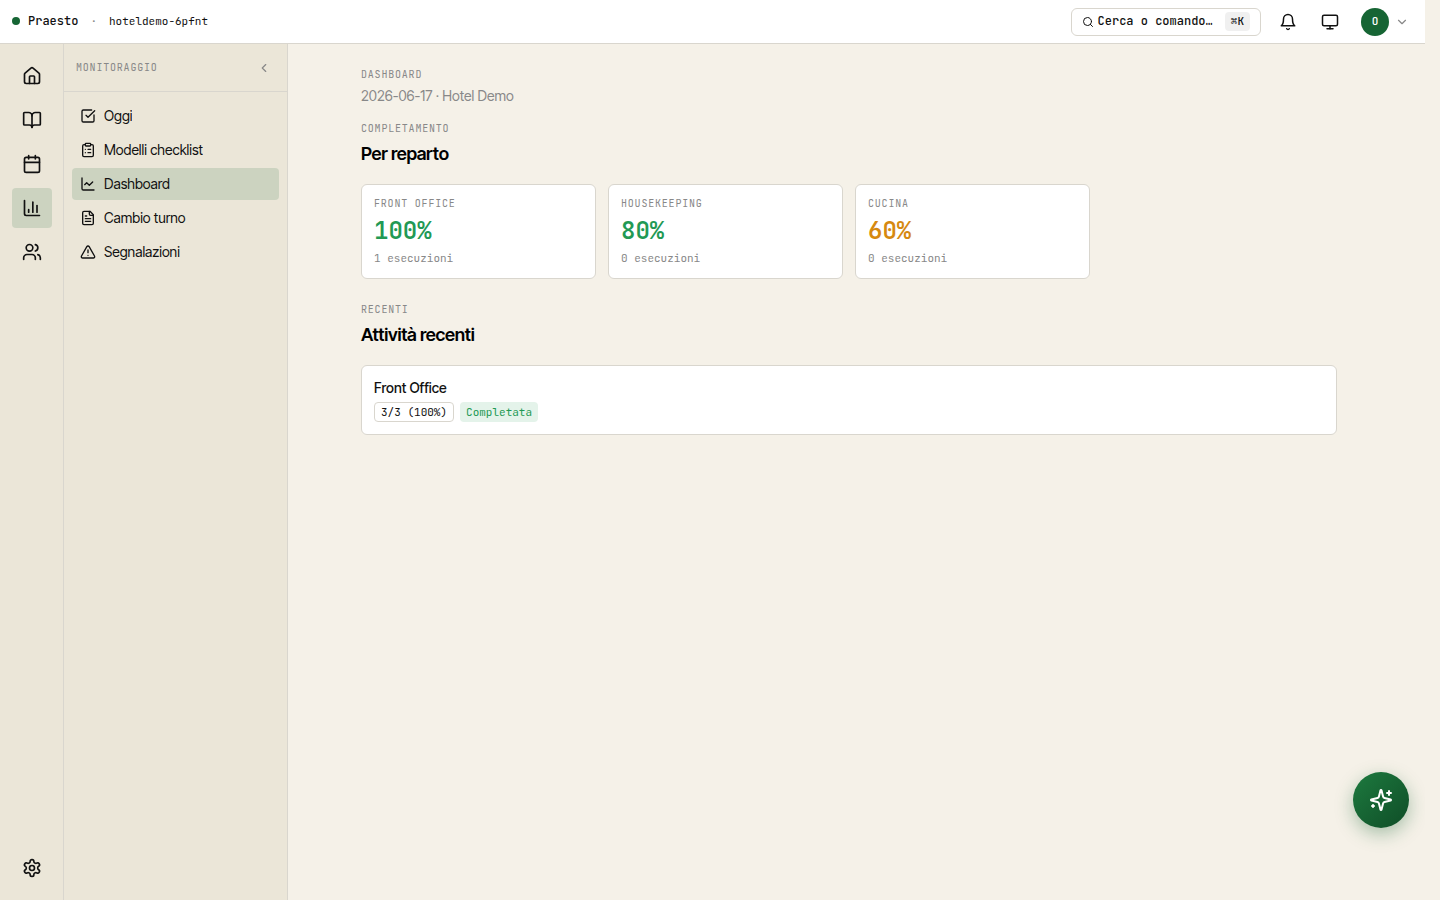Open the Cucina 60% card
The width and height of the screenshot is (1440, 900).
(x=972, y=231)
